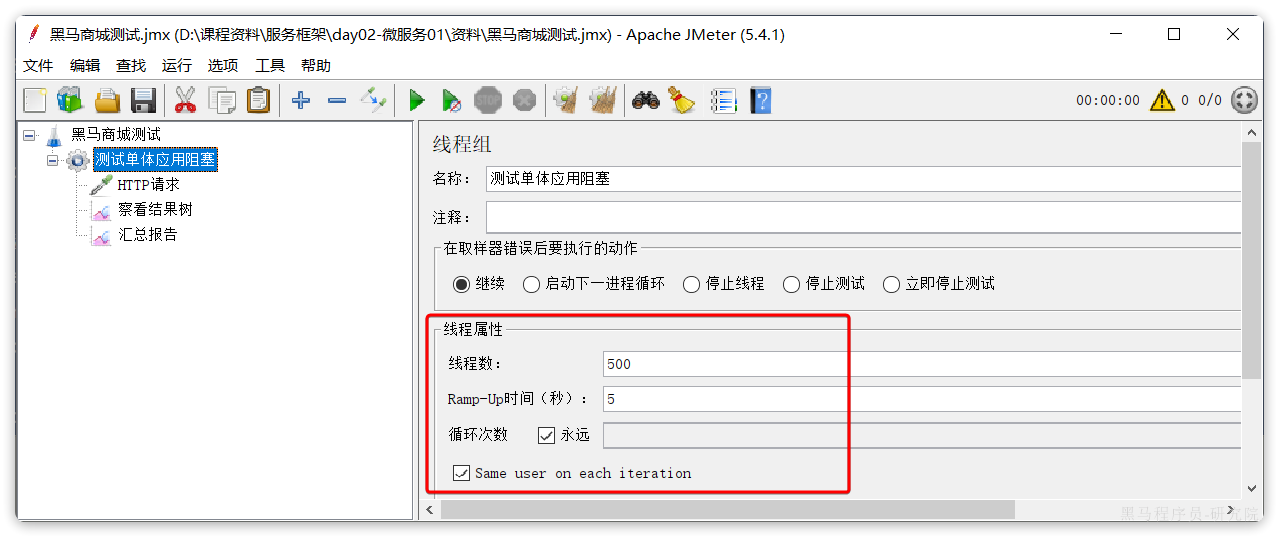Viewport: 1279px width, 539px height.
Task: Click the broom Clear results icon
Action: (682, 100)
